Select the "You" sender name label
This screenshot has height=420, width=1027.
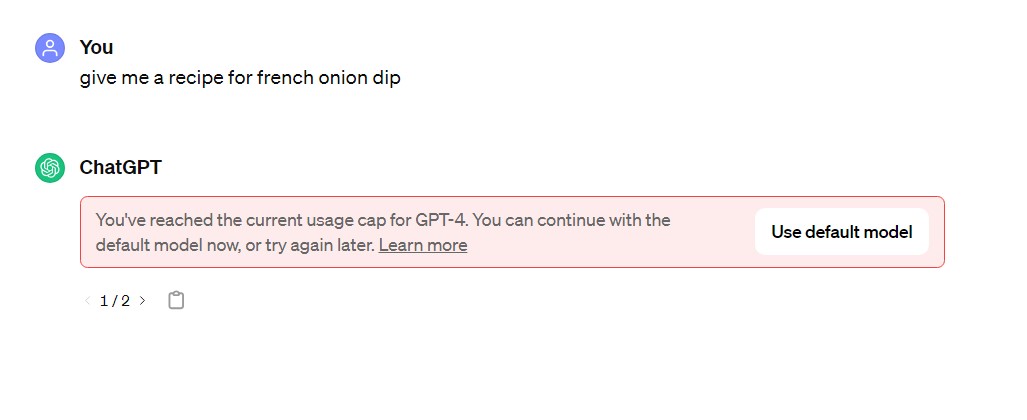[96, 47]
